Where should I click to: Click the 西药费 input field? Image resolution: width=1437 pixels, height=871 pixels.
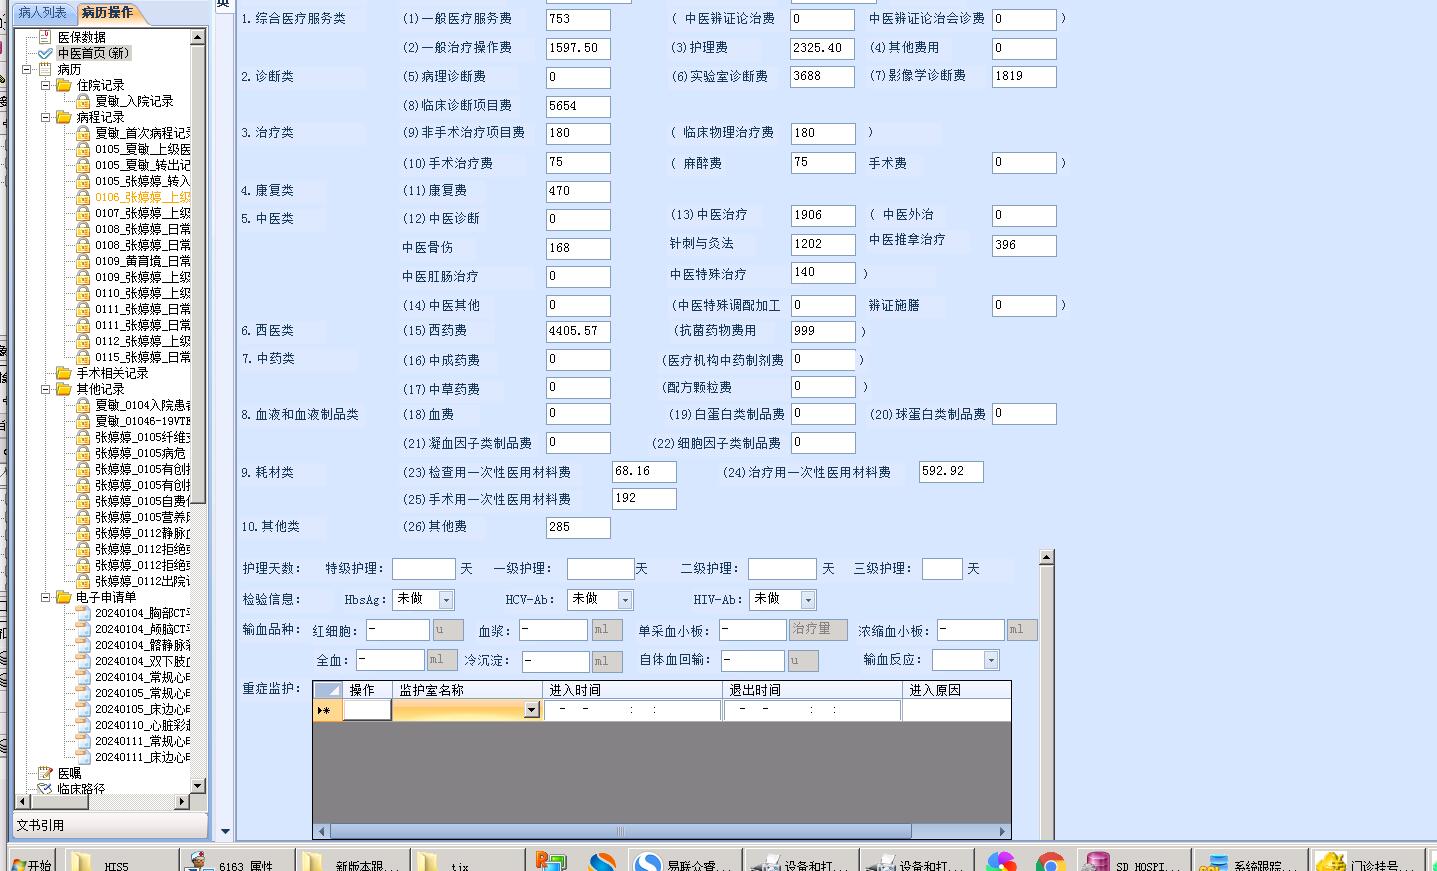point(578,332)
